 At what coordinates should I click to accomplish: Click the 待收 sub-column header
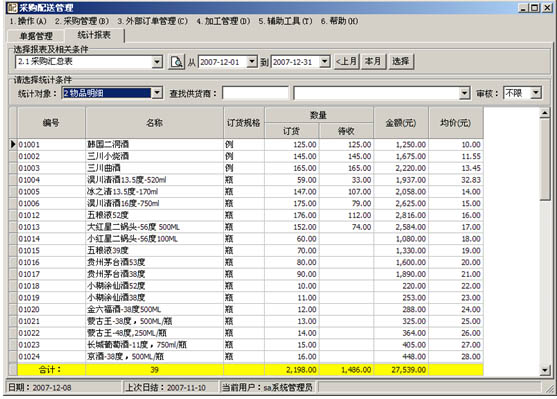[346, 131]
